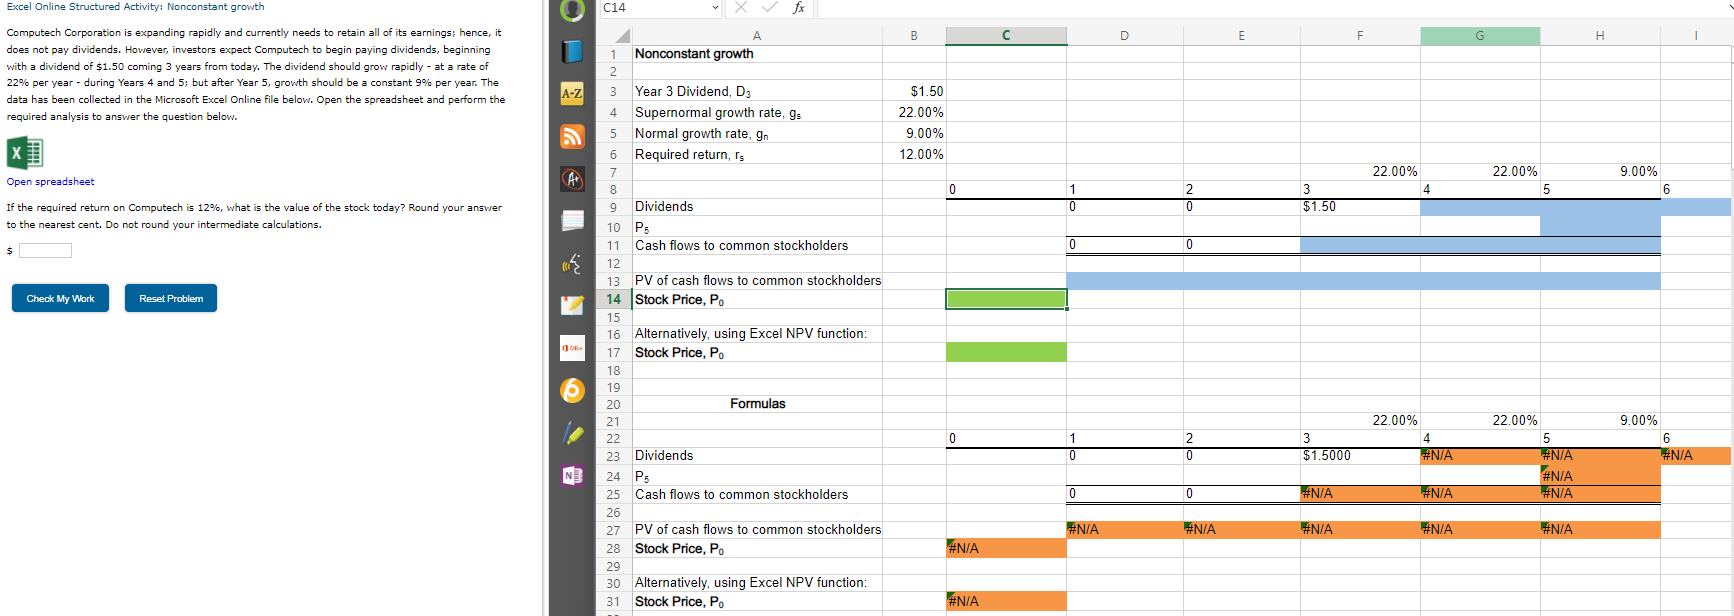The width and height of the screenshot is (1734, 616).
Task: Click the Check My Work button
Action: point(60,298)
